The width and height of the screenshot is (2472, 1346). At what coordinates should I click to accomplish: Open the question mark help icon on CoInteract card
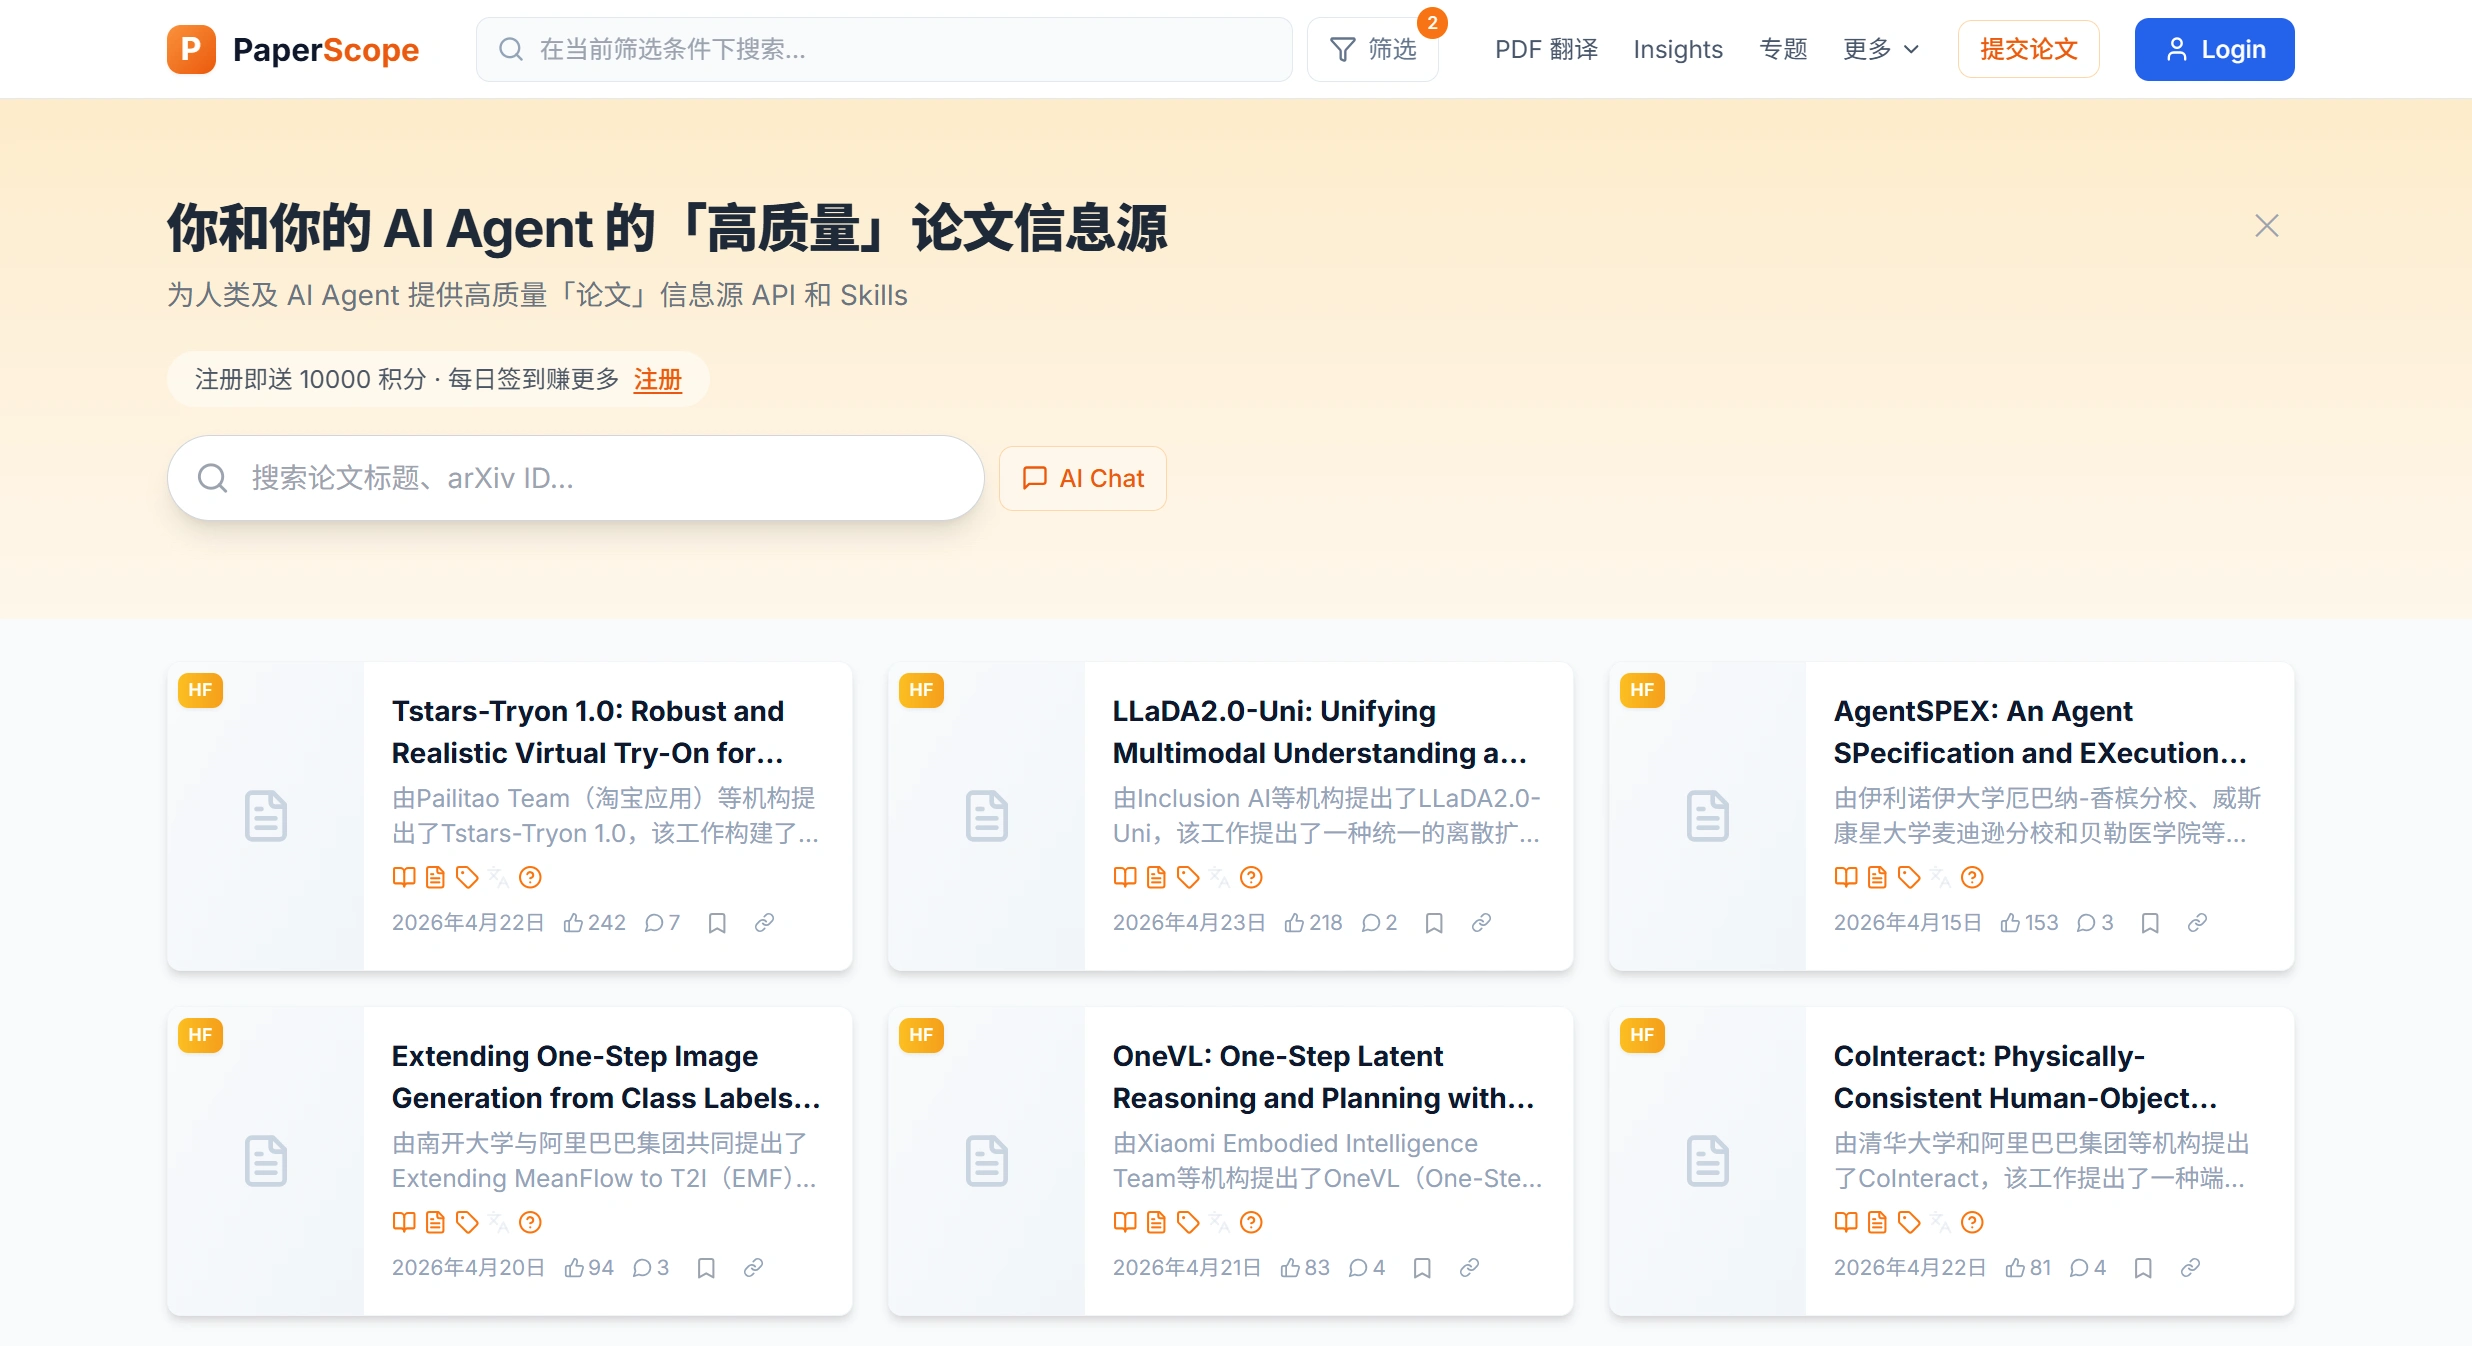(1971, 1222)
